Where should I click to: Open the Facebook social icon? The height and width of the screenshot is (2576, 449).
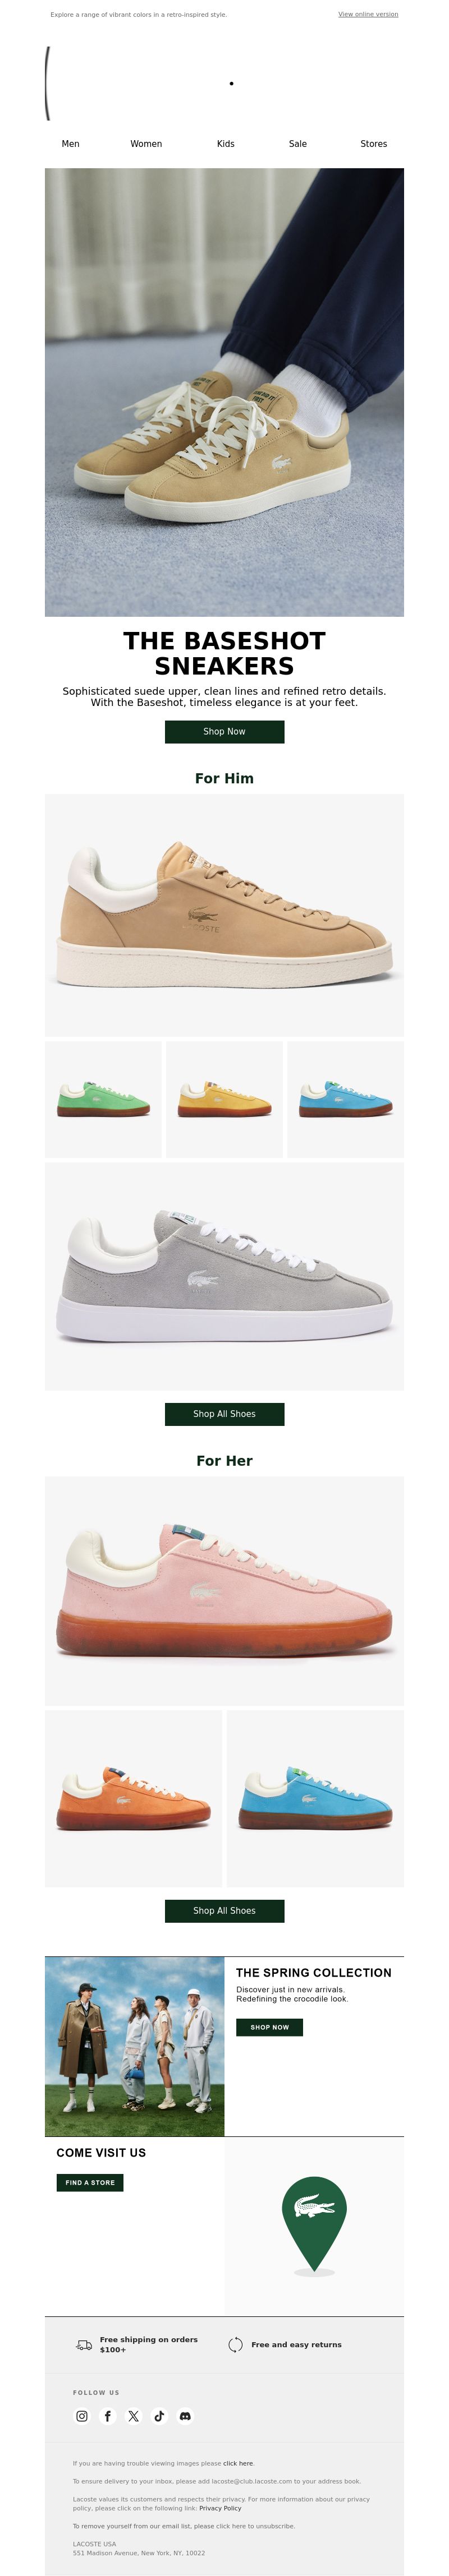coord(108,2416)
